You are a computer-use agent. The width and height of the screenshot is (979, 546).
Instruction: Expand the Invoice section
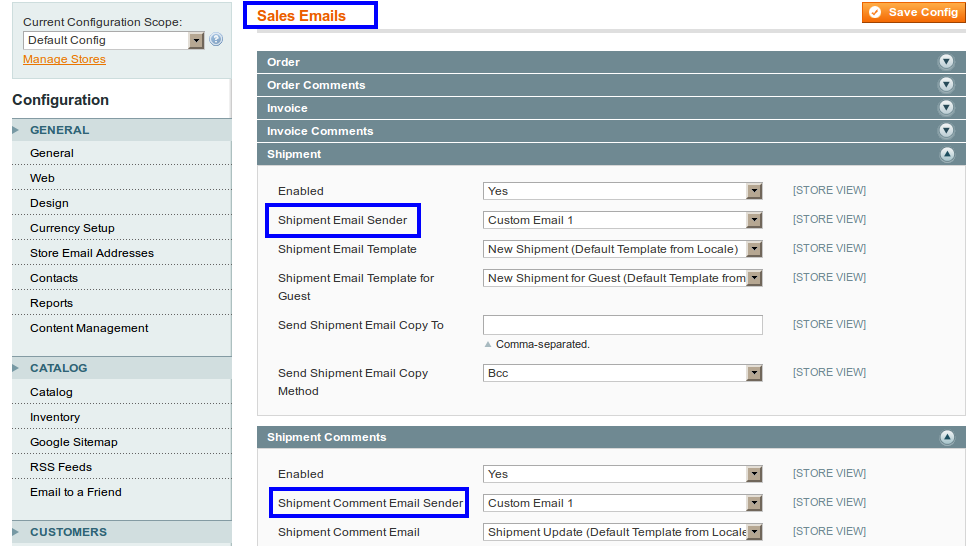coord(611,108)
